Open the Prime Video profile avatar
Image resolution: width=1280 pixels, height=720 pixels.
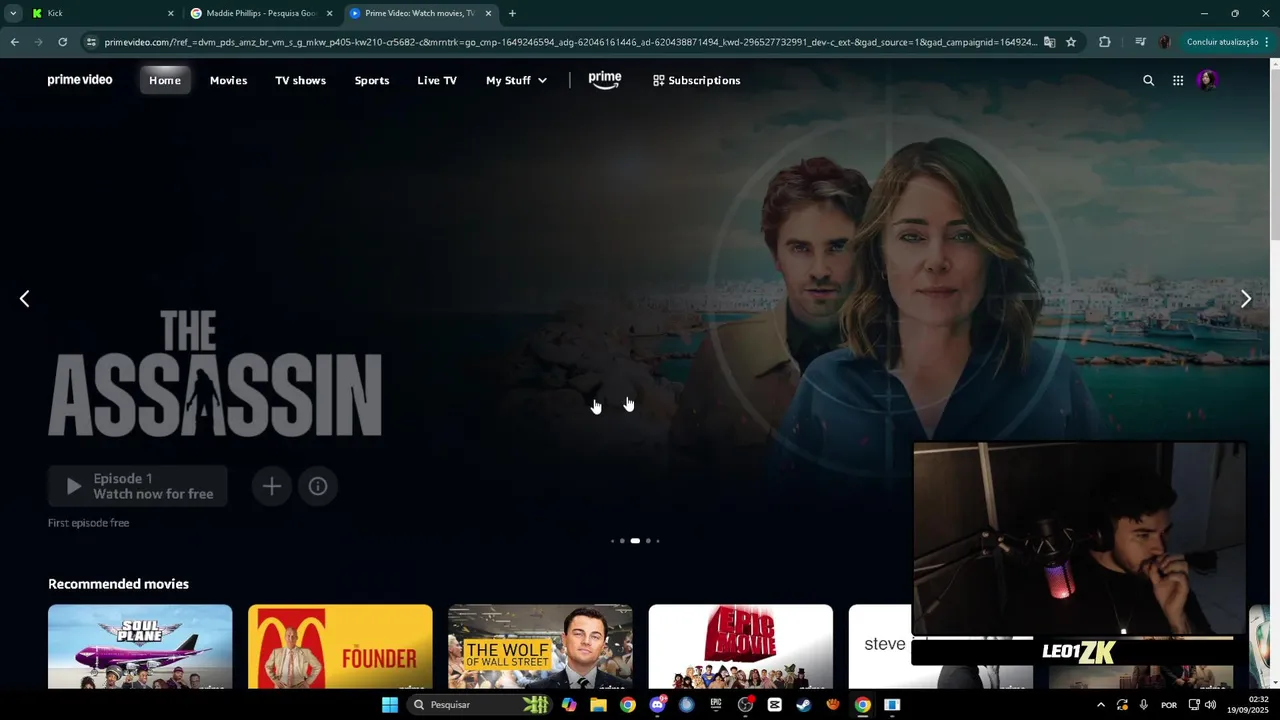pyautogui.click(x=1208, y=80)
